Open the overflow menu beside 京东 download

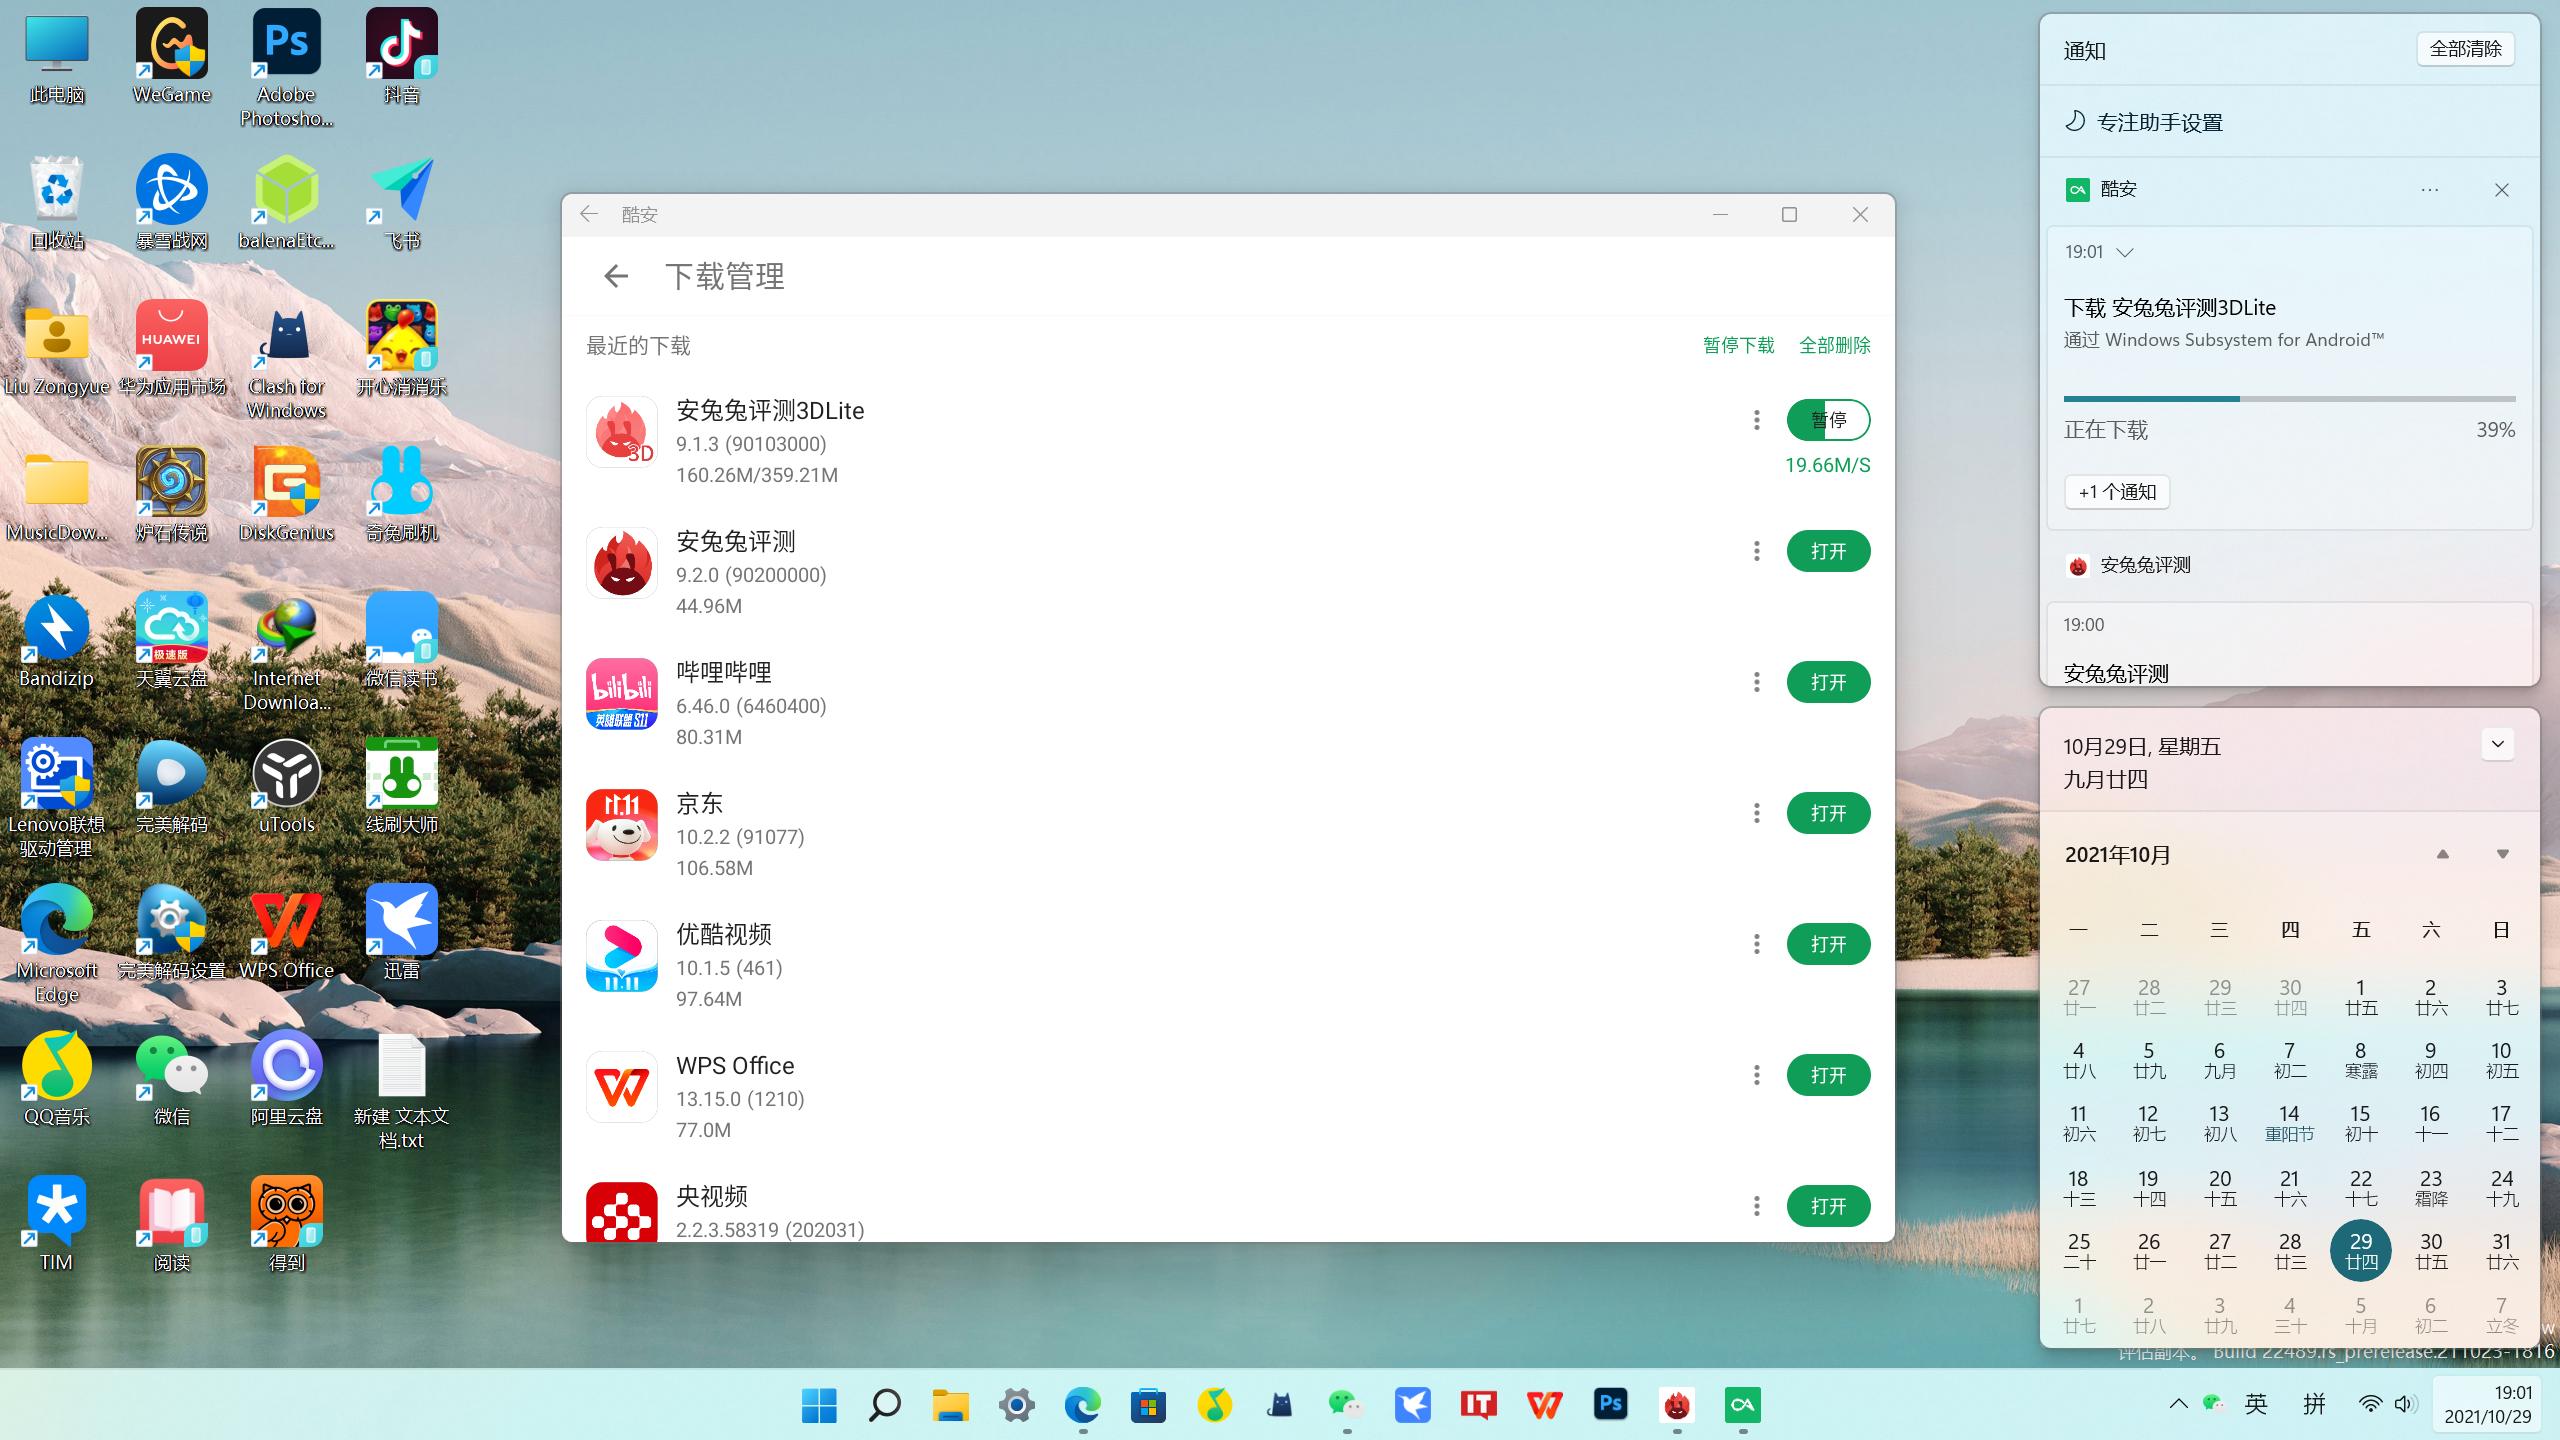coord(1755,813)
